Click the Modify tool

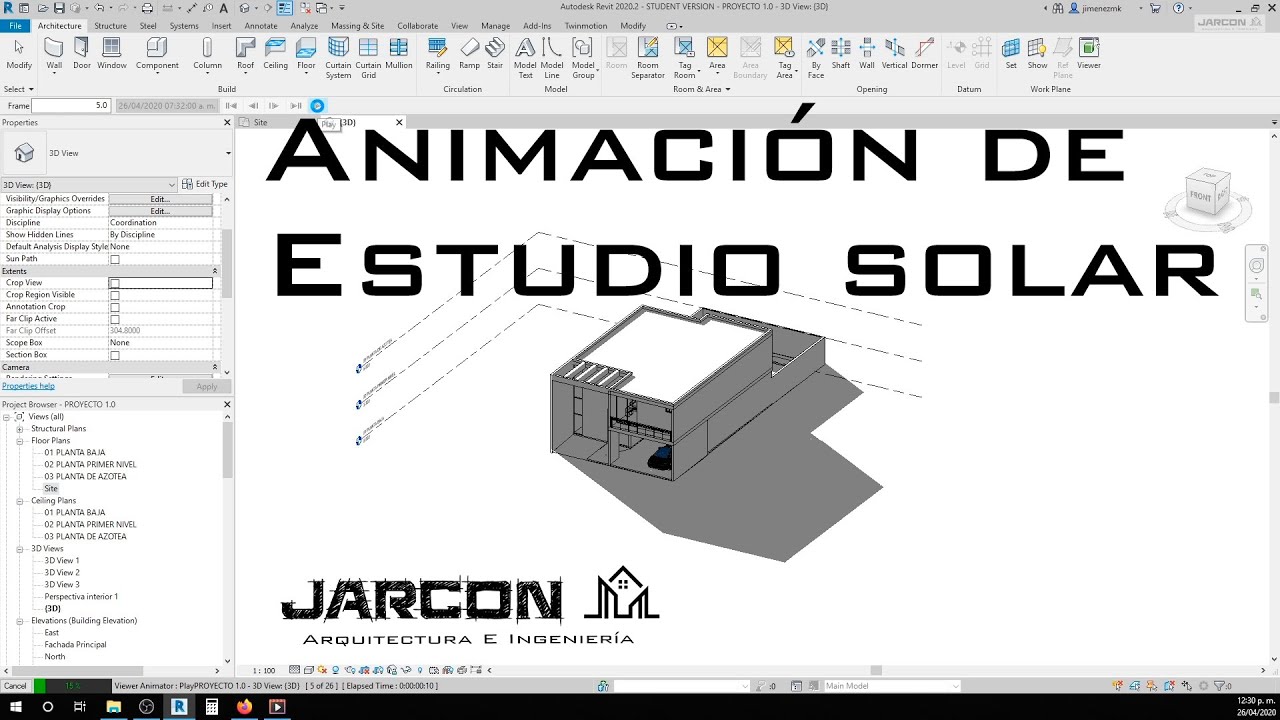19,53
